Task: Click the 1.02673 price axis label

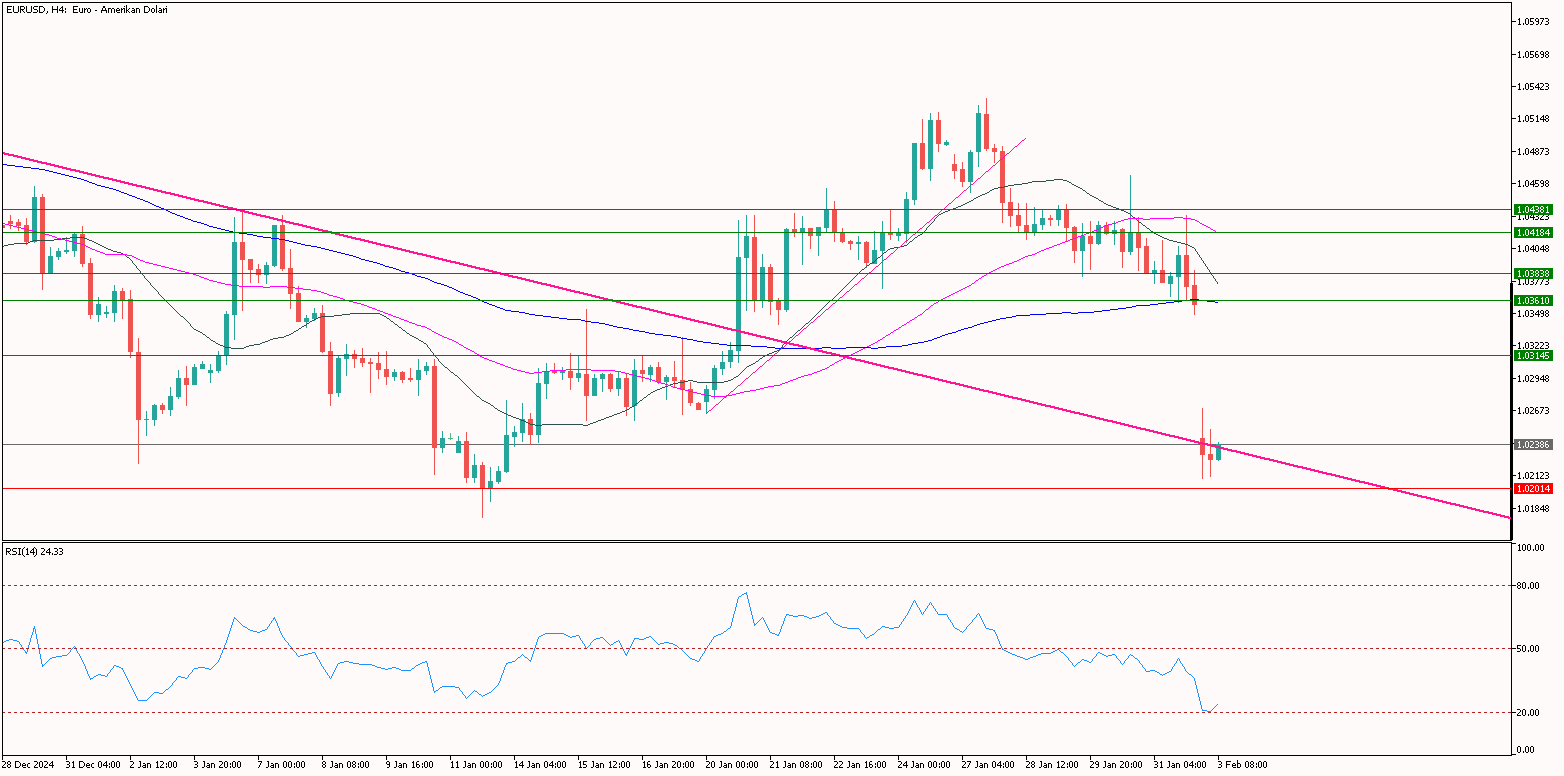Action: pos(1533,411)
